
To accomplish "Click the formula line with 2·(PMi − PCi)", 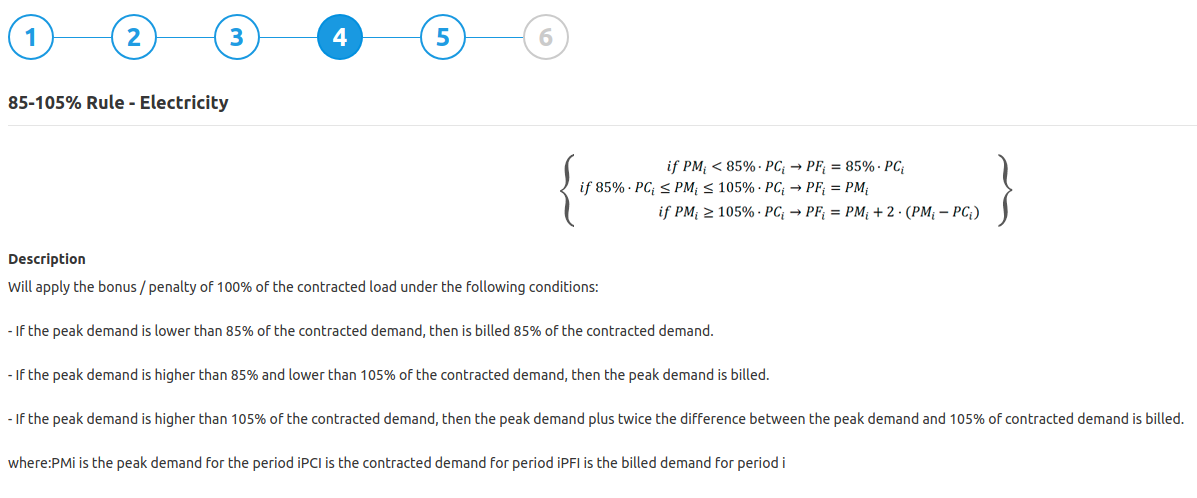I will point(819,213).
